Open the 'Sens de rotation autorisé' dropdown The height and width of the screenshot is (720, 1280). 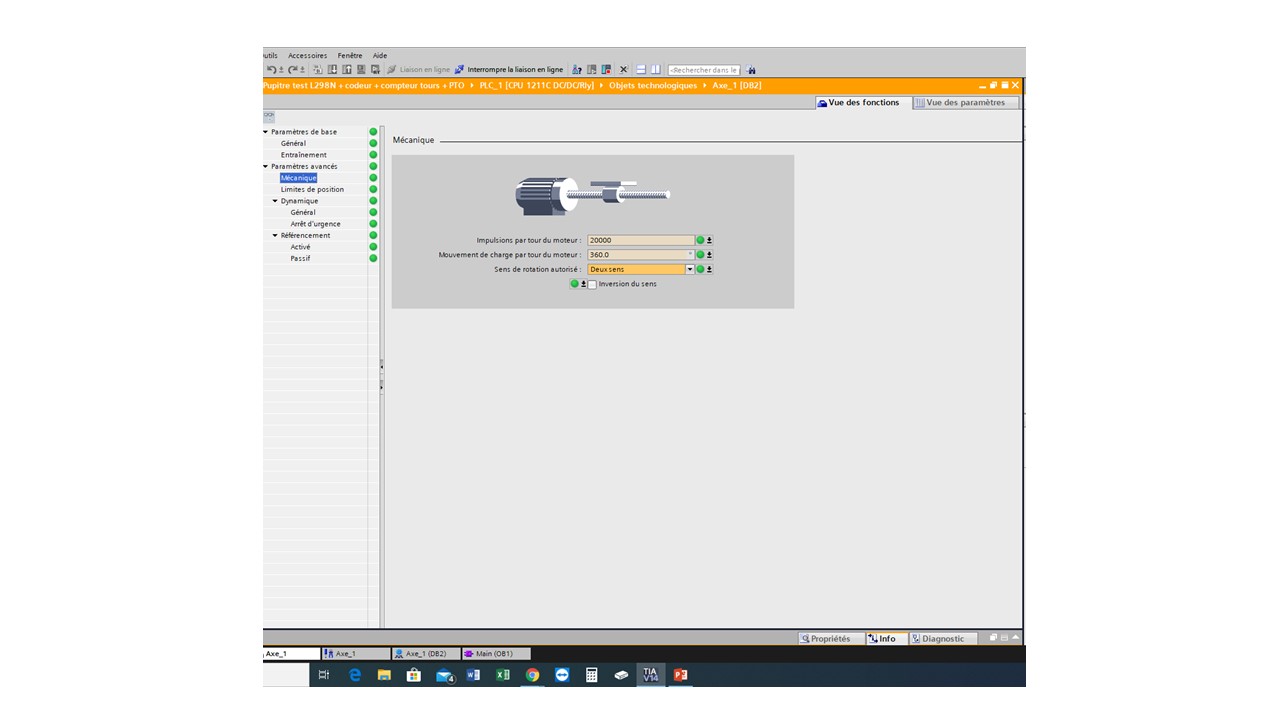[x=689, y=270]
